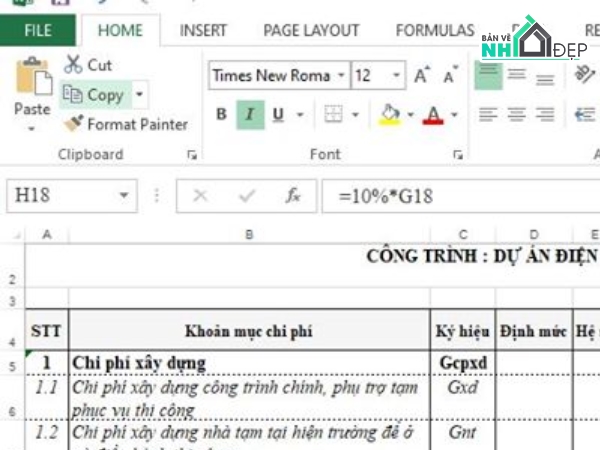Align text left
This screenshot has height=450, width=600.
point(488,114)
